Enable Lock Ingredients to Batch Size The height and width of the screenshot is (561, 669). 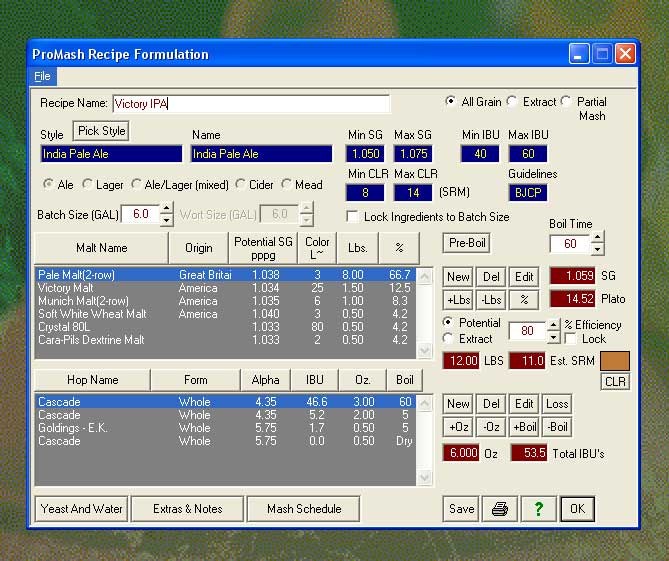pyautogui.click(x=352, y=217)
